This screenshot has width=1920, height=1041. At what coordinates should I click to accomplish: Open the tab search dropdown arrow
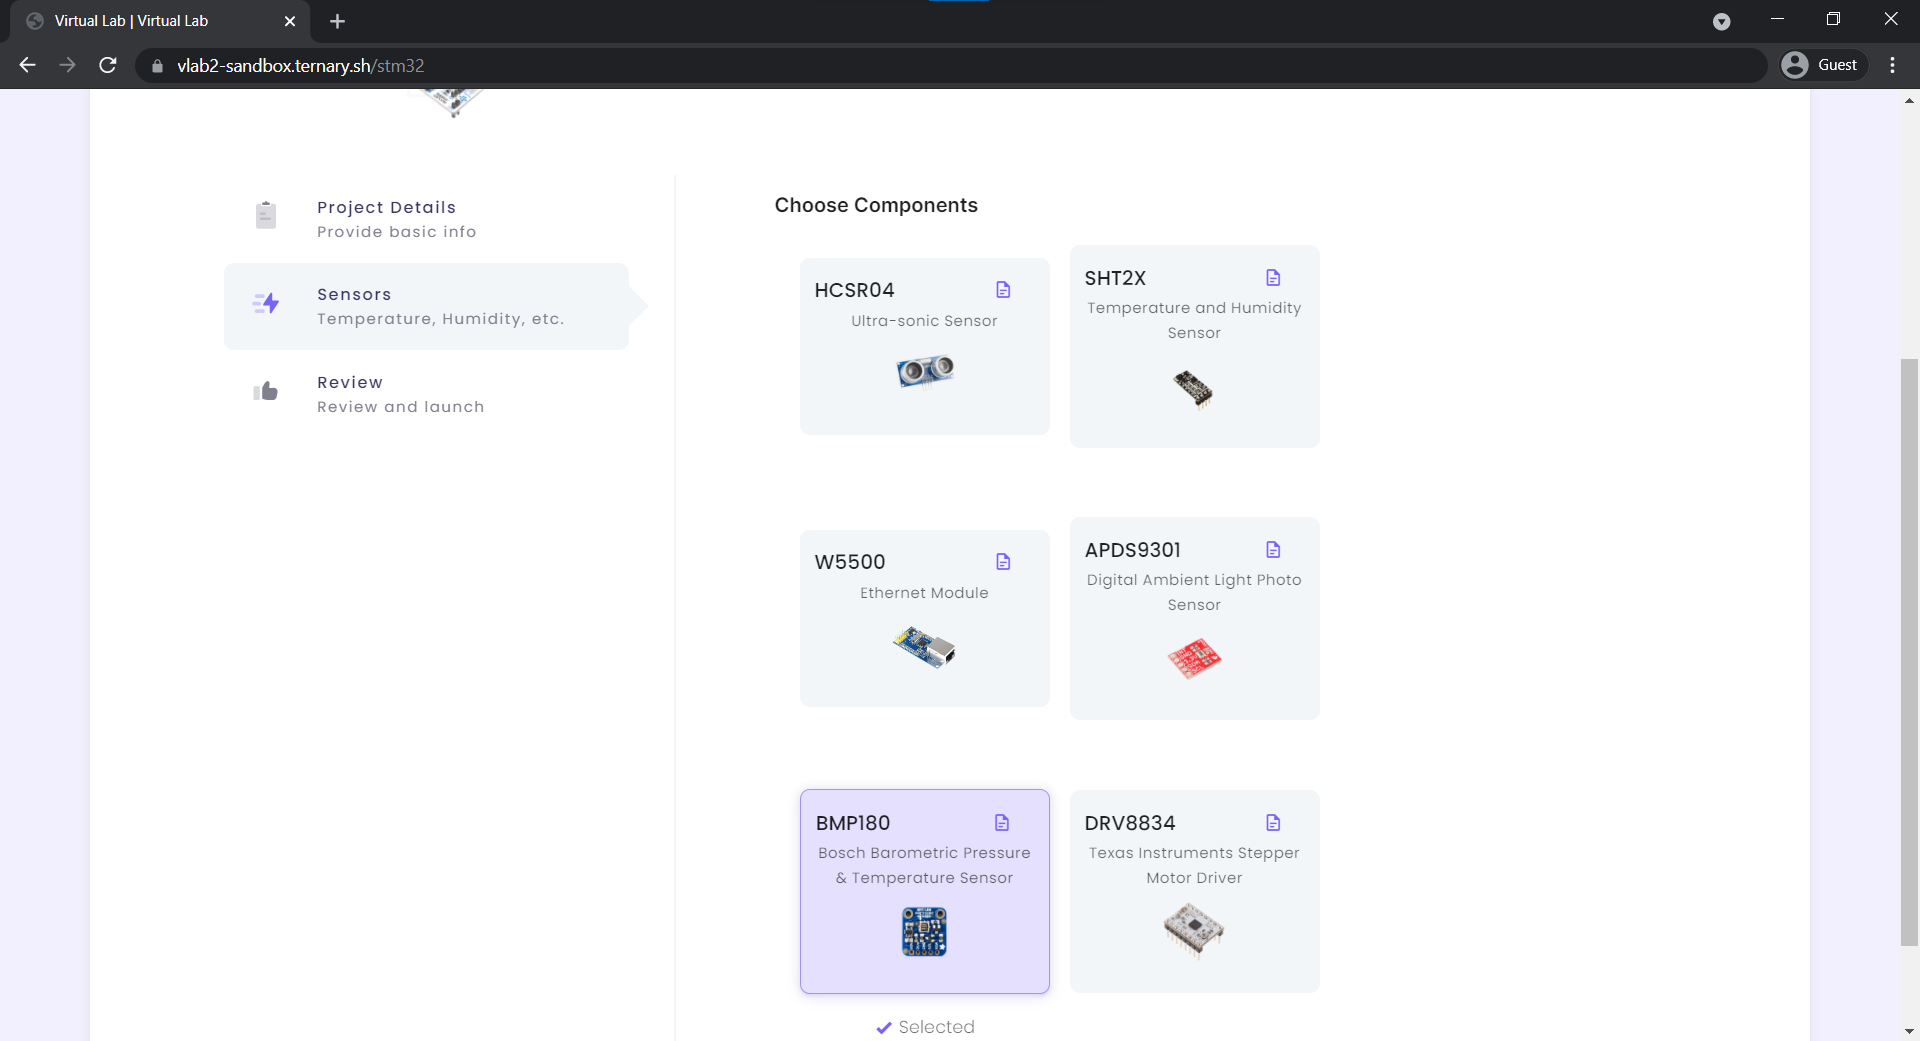[1721, 22]
